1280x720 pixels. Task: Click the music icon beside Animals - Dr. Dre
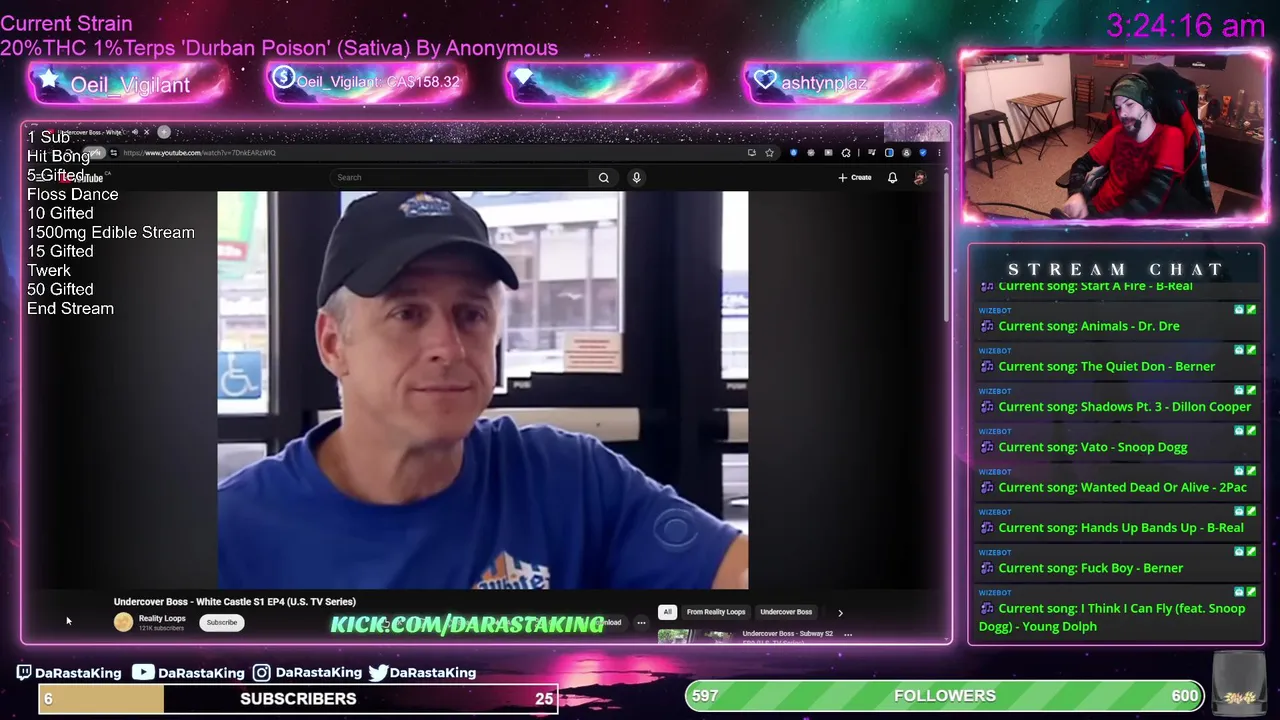[987, 326]
